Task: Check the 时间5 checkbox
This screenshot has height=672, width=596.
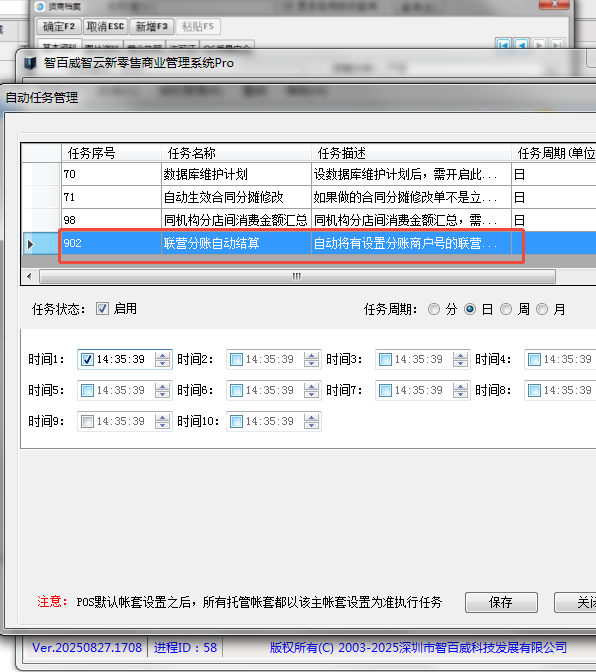Action: pos(87,390)
